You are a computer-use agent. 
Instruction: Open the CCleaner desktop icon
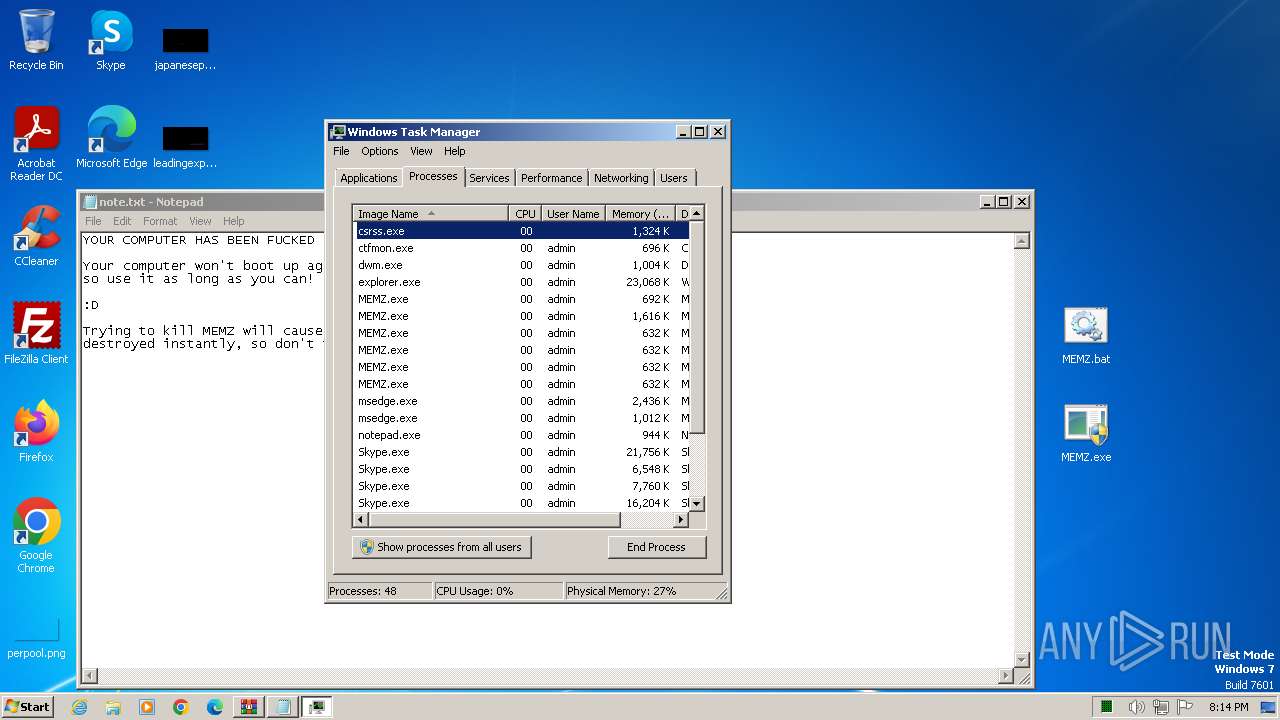point(36,236)
